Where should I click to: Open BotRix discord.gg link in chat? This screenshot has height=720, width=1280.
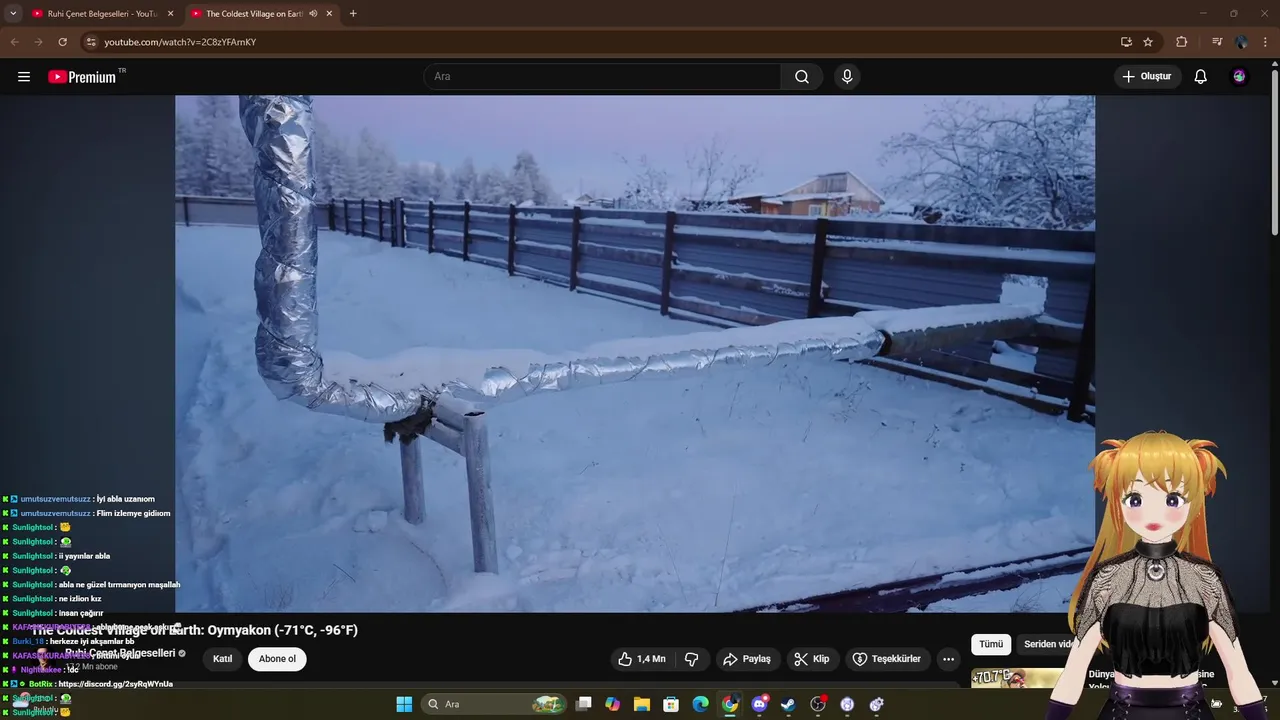pos(116,684)
